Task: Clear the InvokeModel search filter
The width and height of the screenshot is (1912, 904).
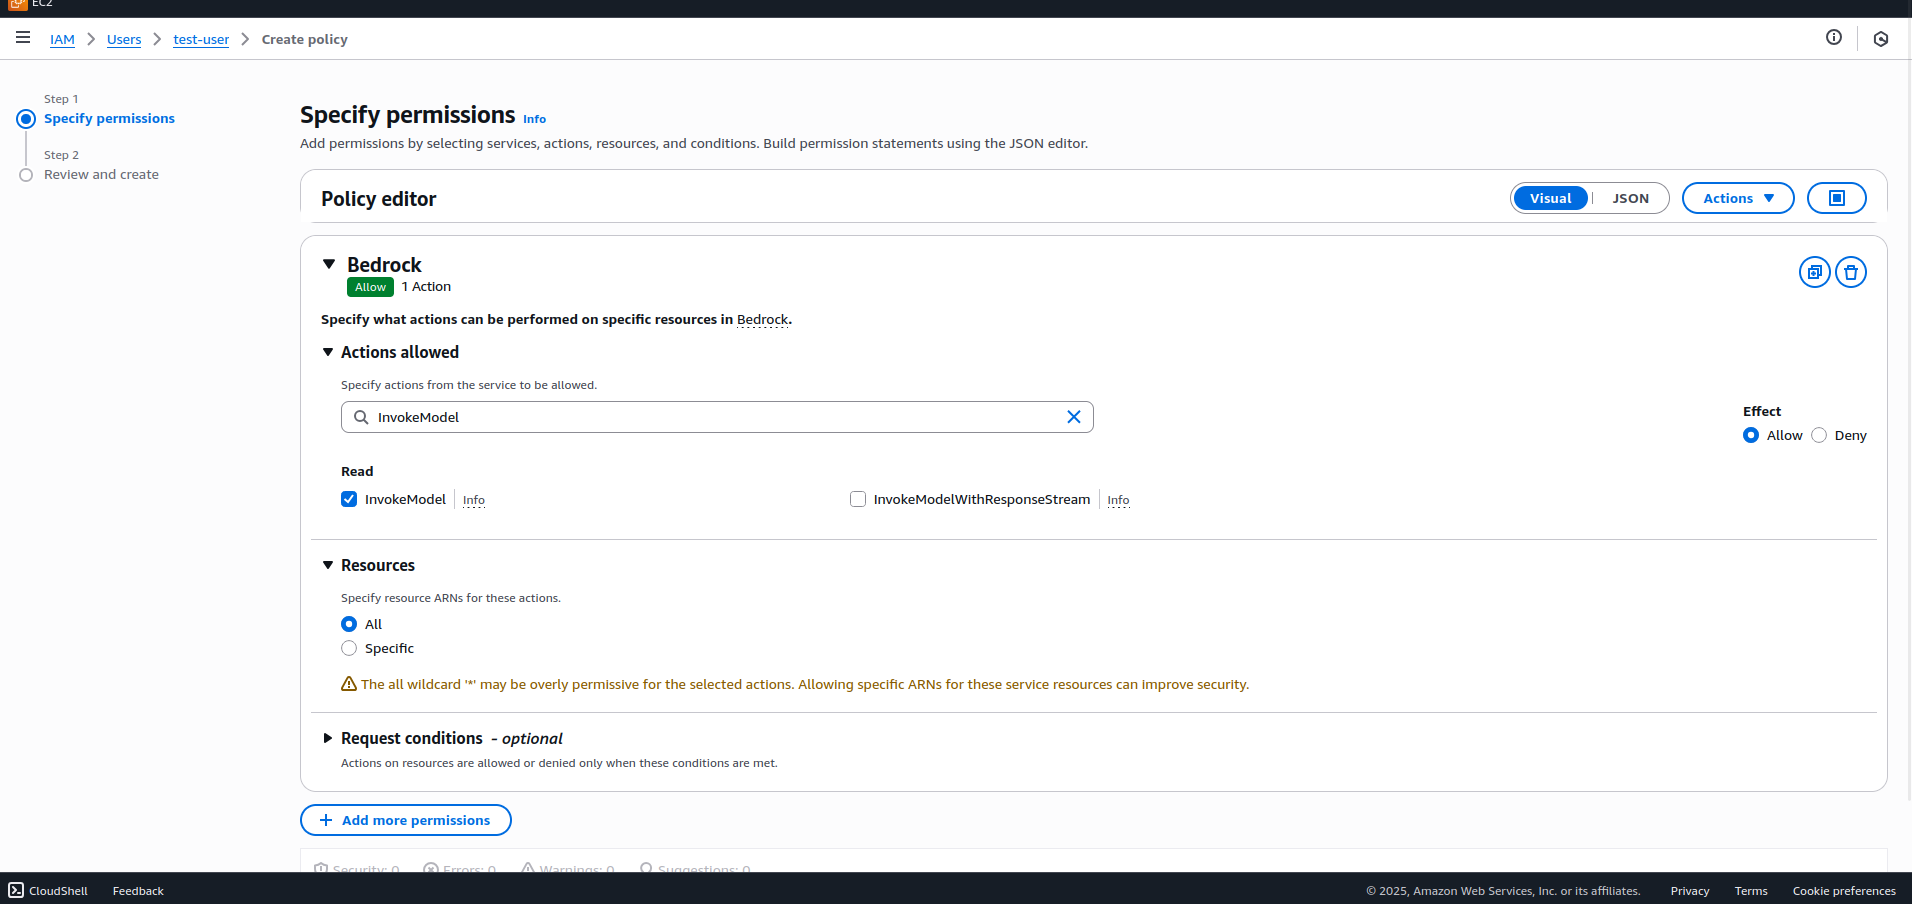Action: 1073,417
